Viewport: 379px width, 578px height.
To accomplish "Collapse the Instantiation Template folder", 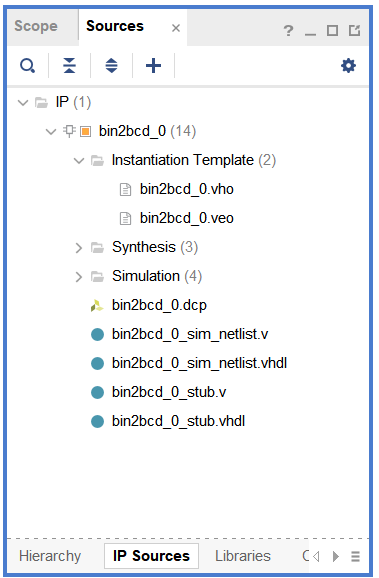I will coord(79,161).
